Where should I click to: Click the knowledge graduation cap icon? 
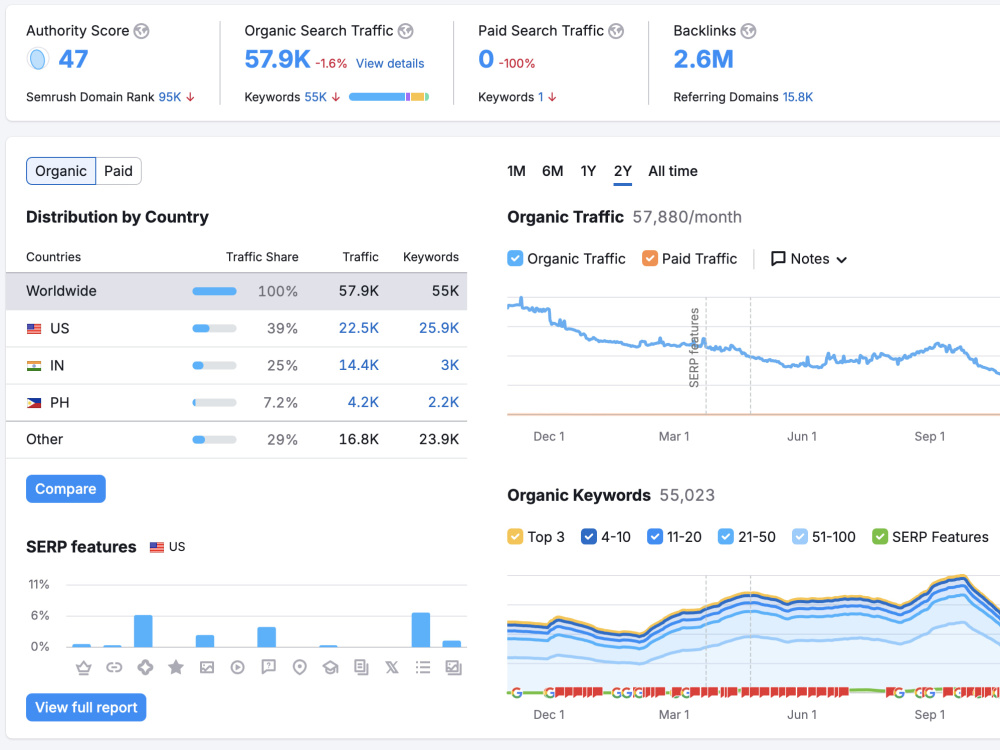click(x=330, y=668)
